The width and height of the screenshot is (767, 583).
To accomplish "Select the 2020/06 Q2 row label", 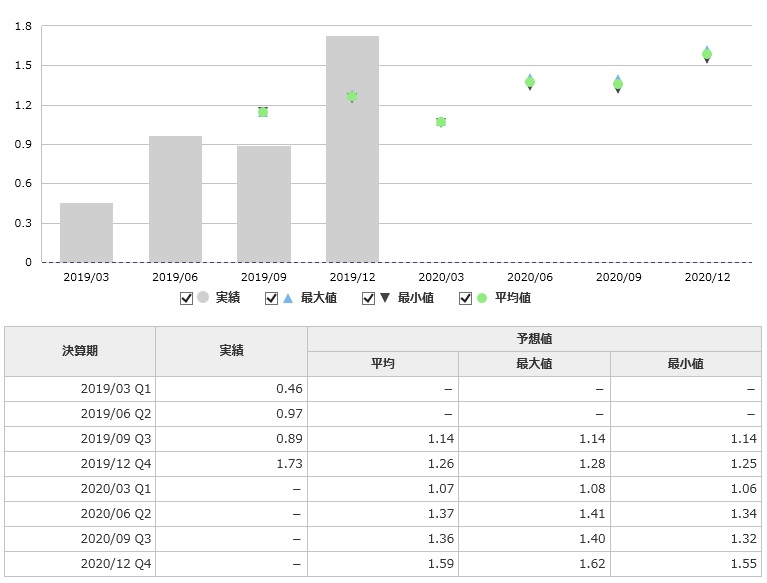I will (x=116, y=514).
